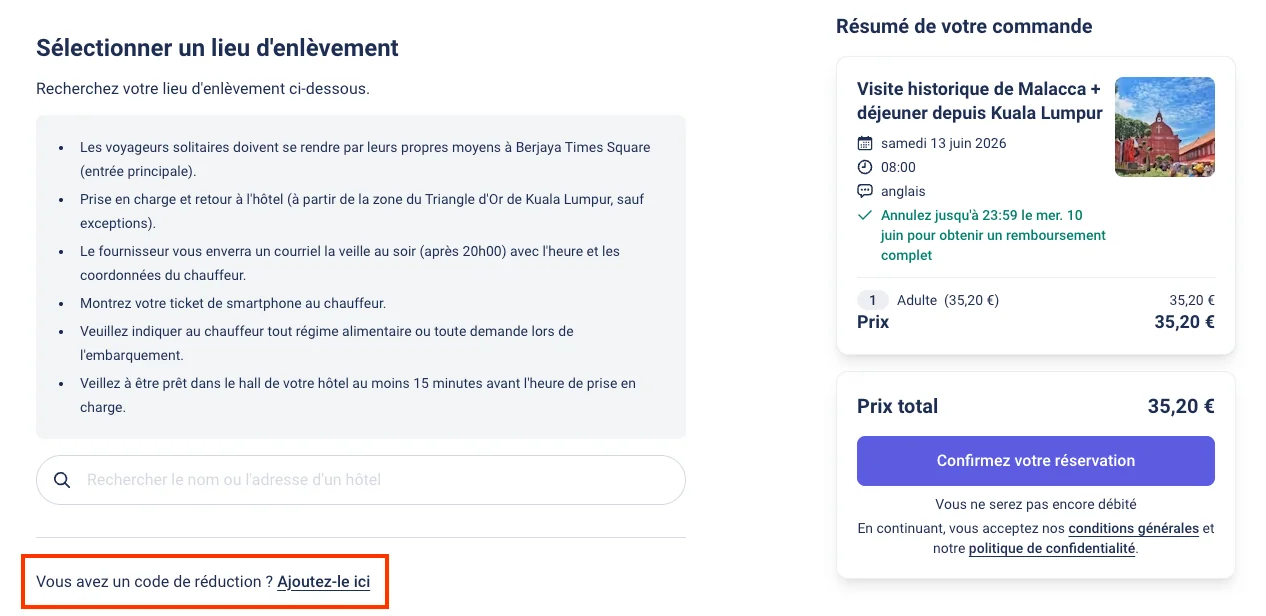This screenshot has width=1266, height=616.
Task: Click the search magnifier icon in hotel field
Action: [x=62, y=480]
